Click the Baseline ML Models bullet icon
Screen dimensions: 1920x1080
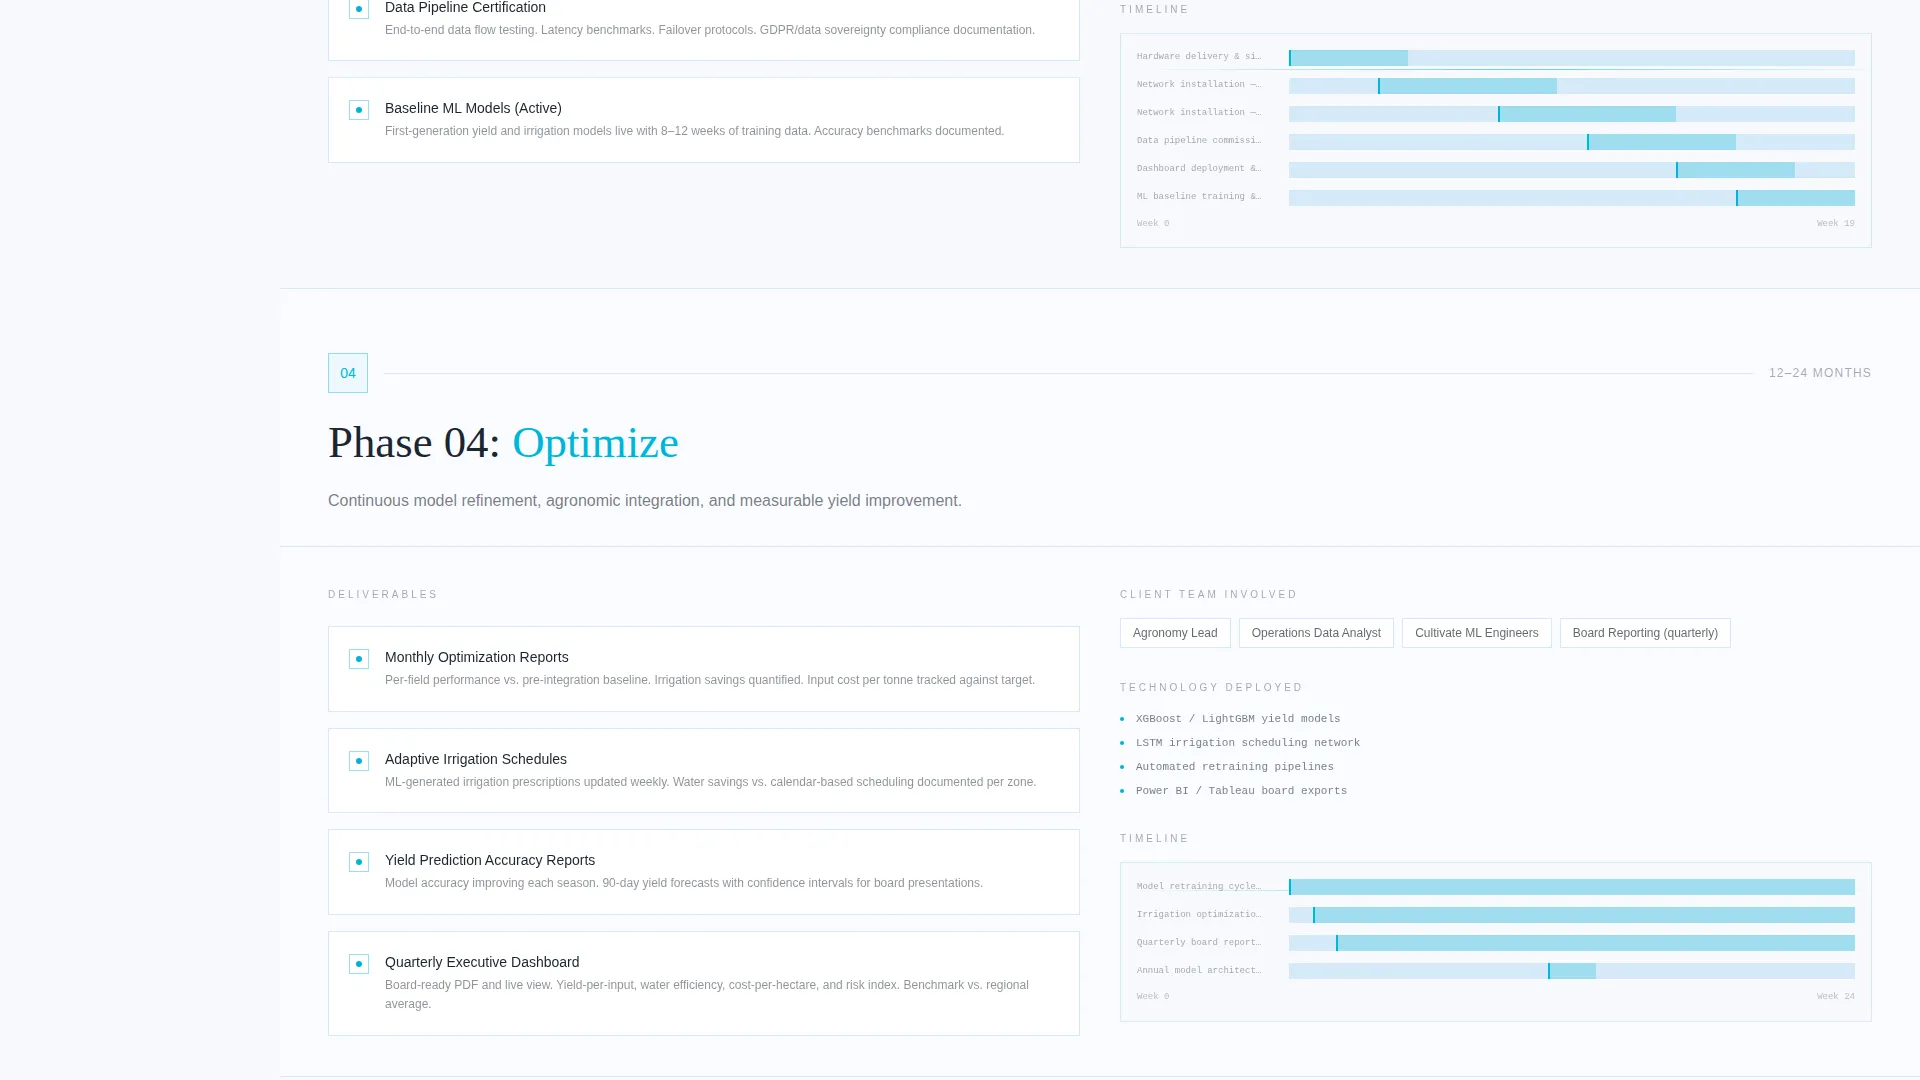(359, 110)
